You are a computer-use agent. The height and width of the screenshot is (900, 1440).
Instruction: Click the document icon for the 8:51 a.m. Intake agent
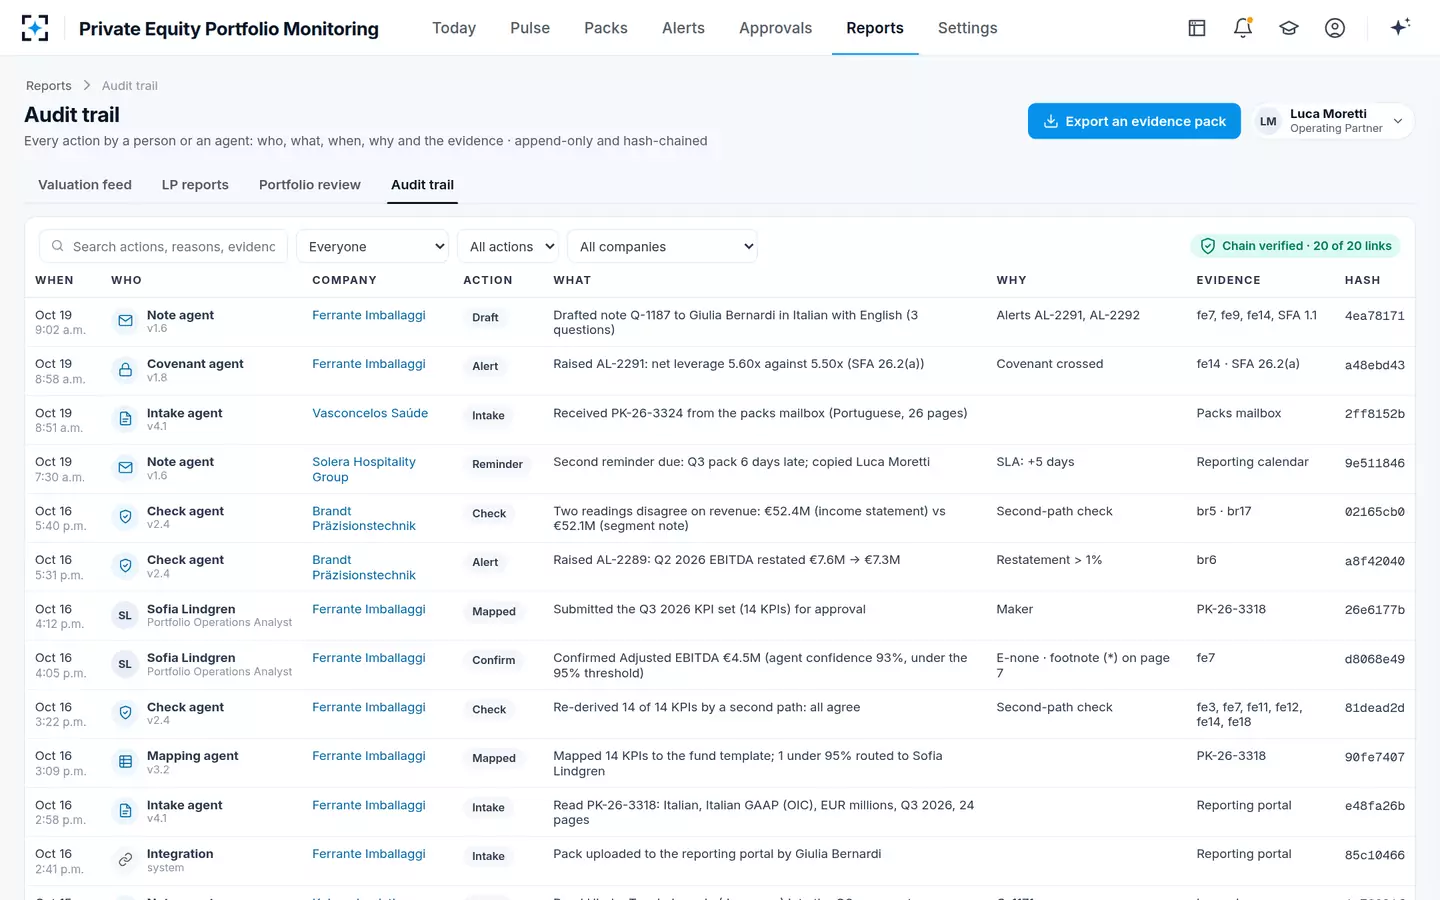click(125, 419)
